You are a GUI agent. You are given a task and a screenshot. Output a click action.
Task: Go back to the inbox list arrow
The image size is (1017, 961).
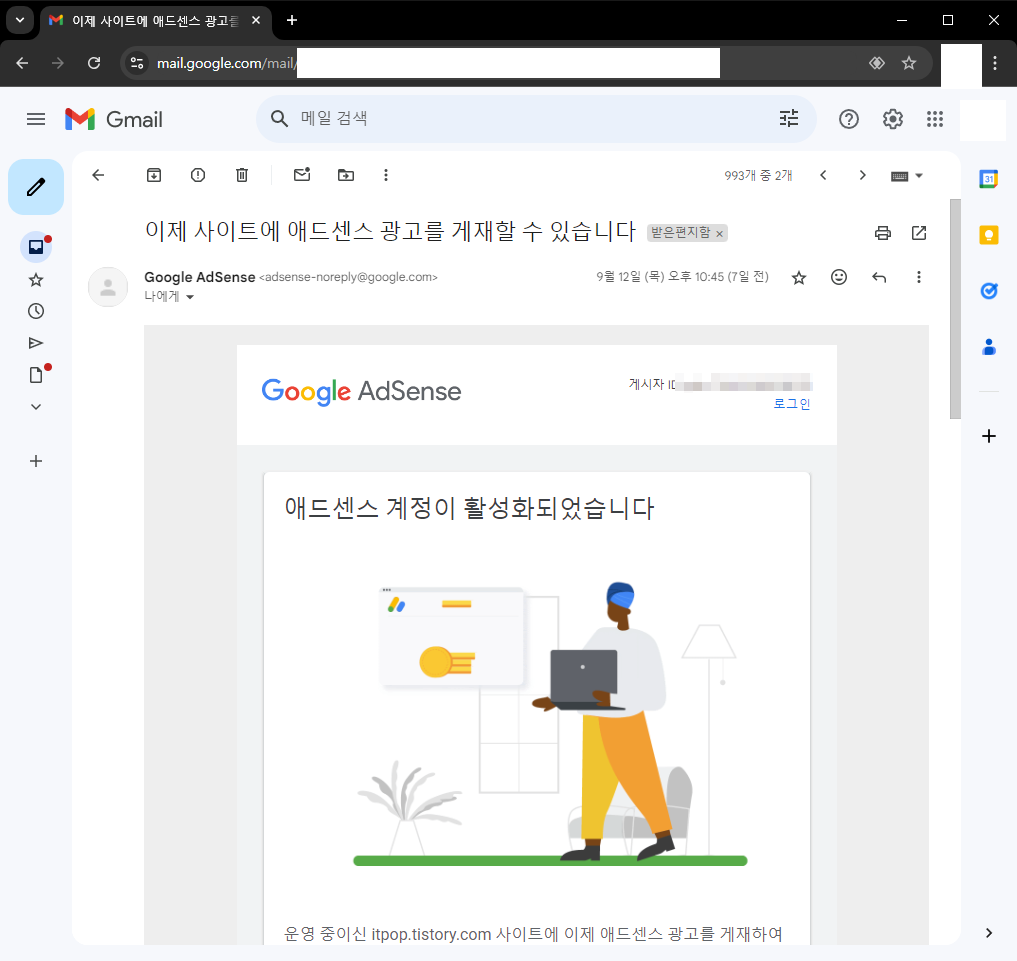click(98, 175)
